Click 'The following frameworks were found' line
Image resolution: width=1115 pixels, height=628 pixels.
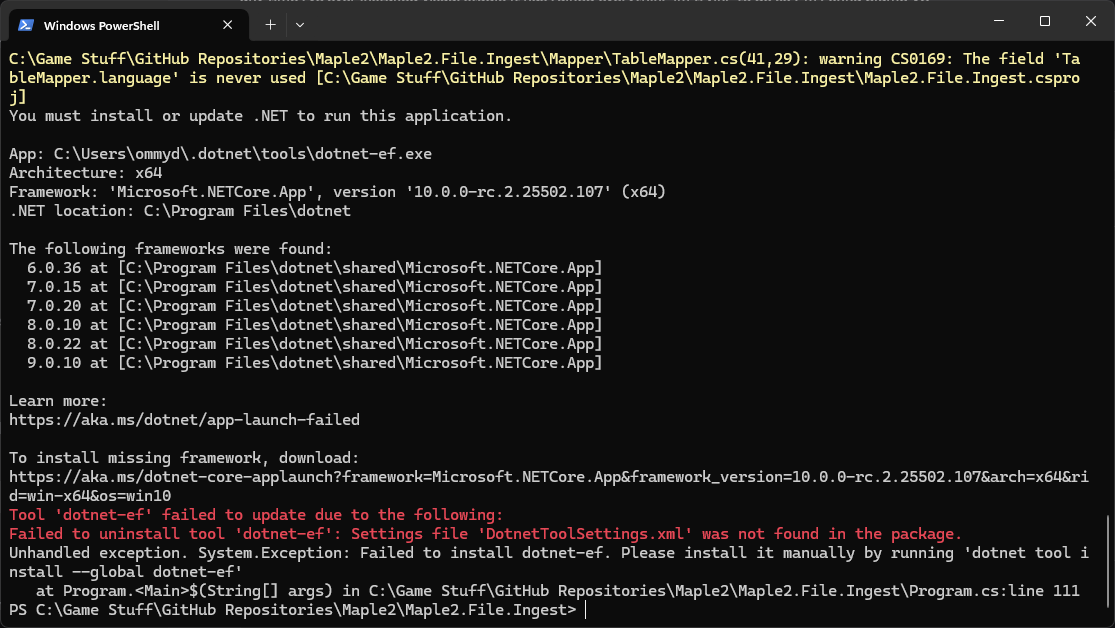pos(171,249)
